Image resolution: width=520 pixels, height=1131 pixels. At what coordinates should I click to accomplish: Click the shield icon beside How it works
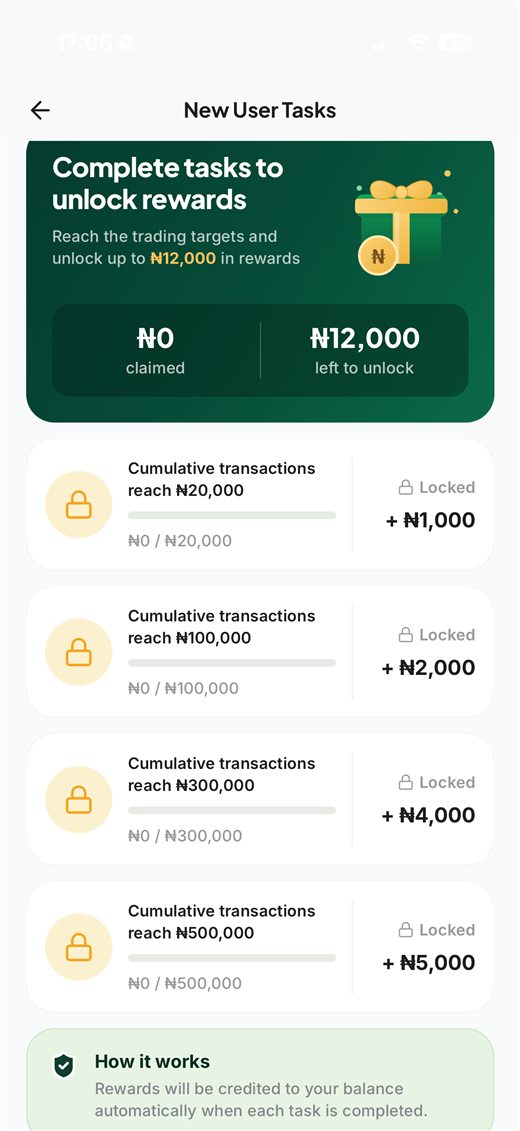point(64,1065)
